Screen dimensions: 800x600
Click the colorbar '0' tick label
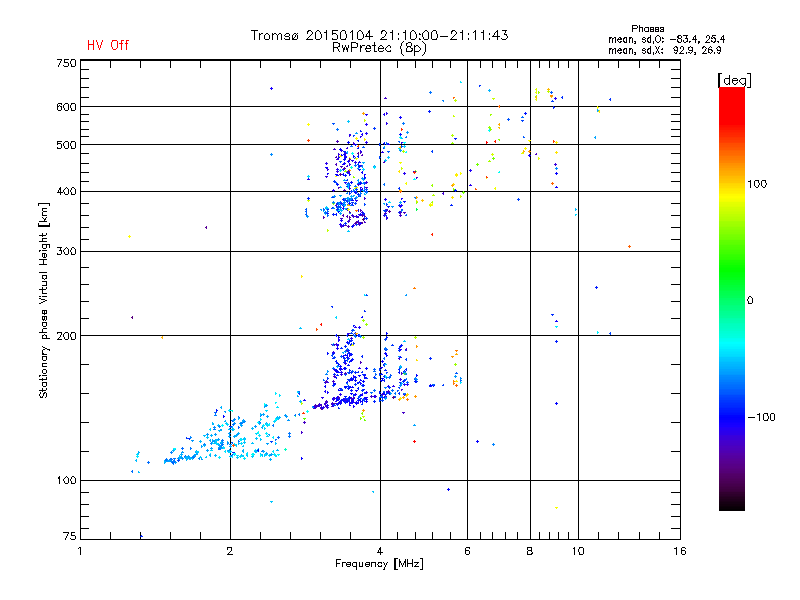tap(750, 301)
